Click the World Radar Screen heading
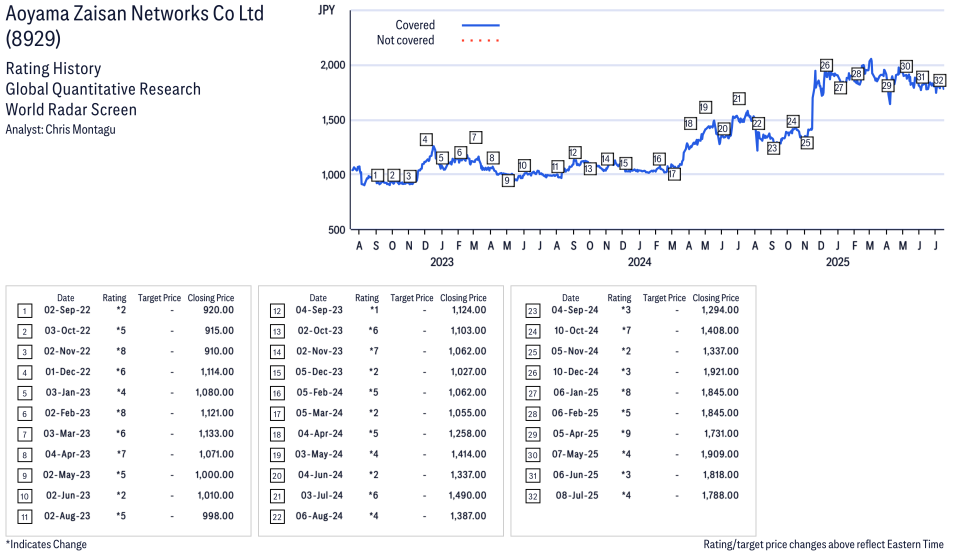 (x=71, y=110)
